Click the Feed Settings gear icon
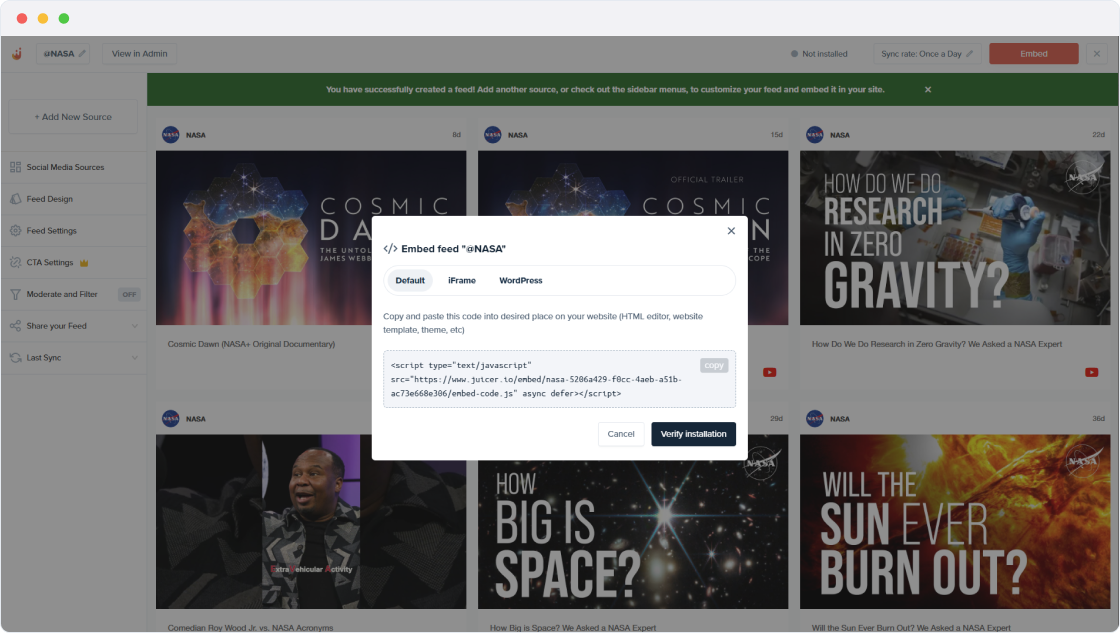Viewport: 1120px width, 633px height. point(16,231)
